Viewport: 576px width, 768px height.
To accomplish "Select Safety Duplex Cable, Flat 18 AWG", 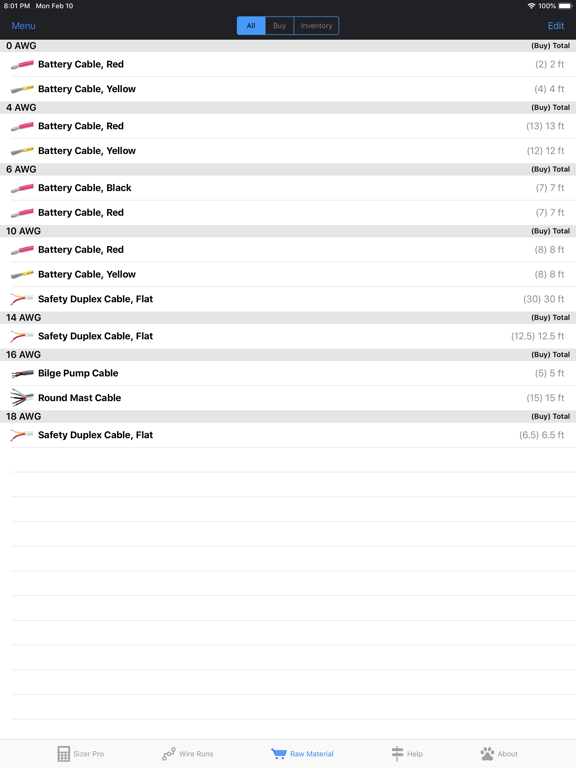I will tap(288, 434).
